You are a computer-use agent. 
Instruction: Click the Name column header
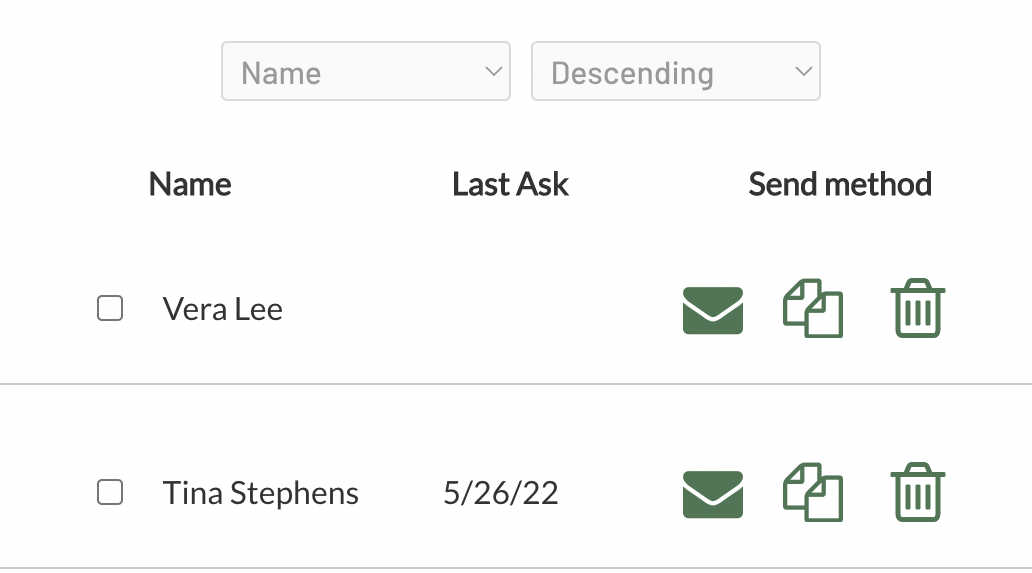[x=190, y=184]
